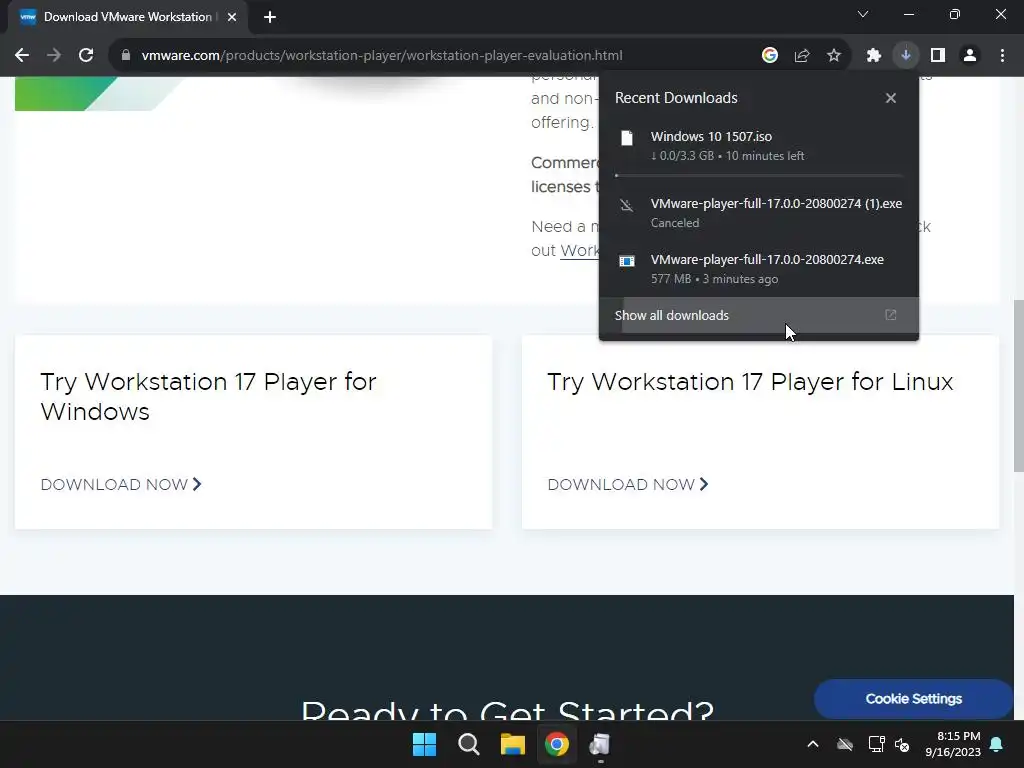Show all downloads

[x=759, y=315]
